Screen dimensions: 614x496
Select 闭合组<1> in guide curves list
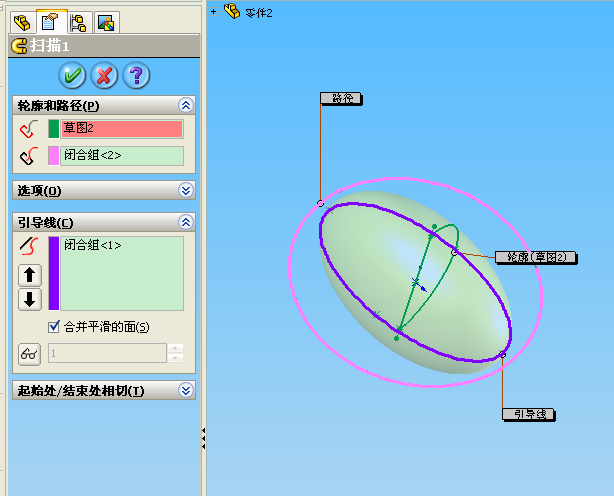point(93,245)
